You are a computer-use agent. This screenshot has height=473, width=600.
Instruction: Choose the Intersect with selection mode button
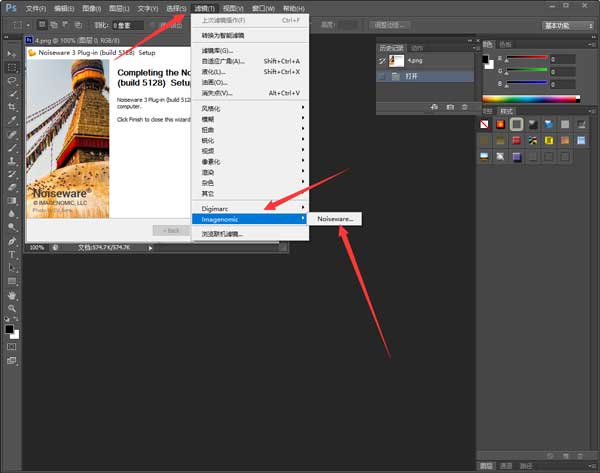(78, 25)
